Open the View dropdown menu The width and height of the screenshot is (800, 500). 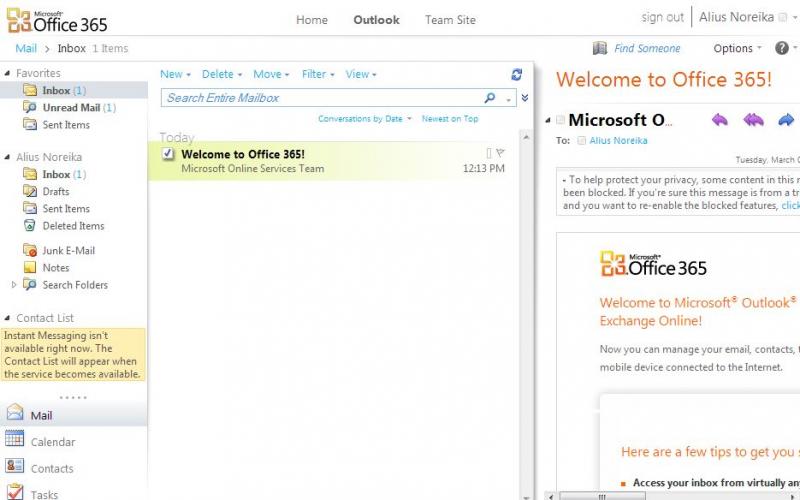(x=361, y=74)
